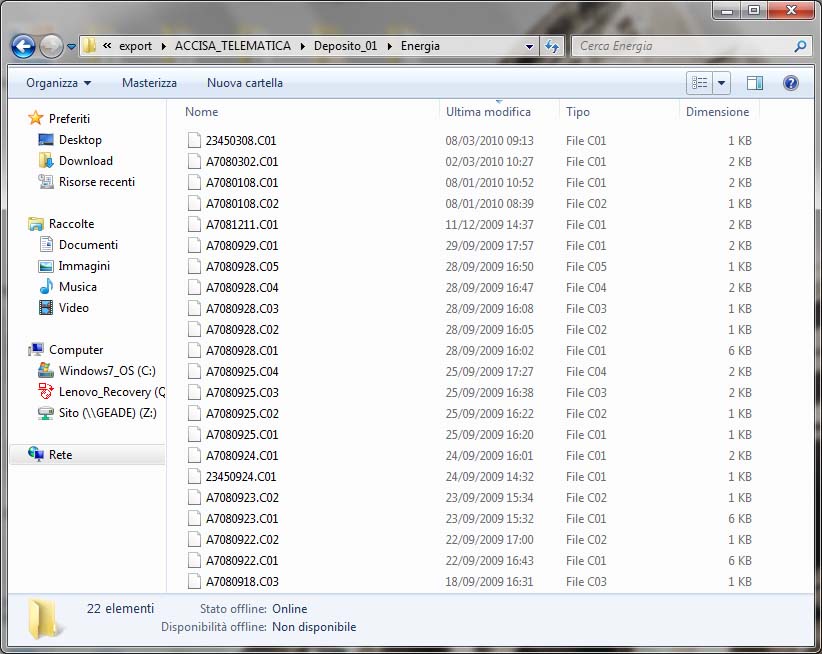Click the Masterizza toolbar button
822x654 pixels.
click(149, 83)
